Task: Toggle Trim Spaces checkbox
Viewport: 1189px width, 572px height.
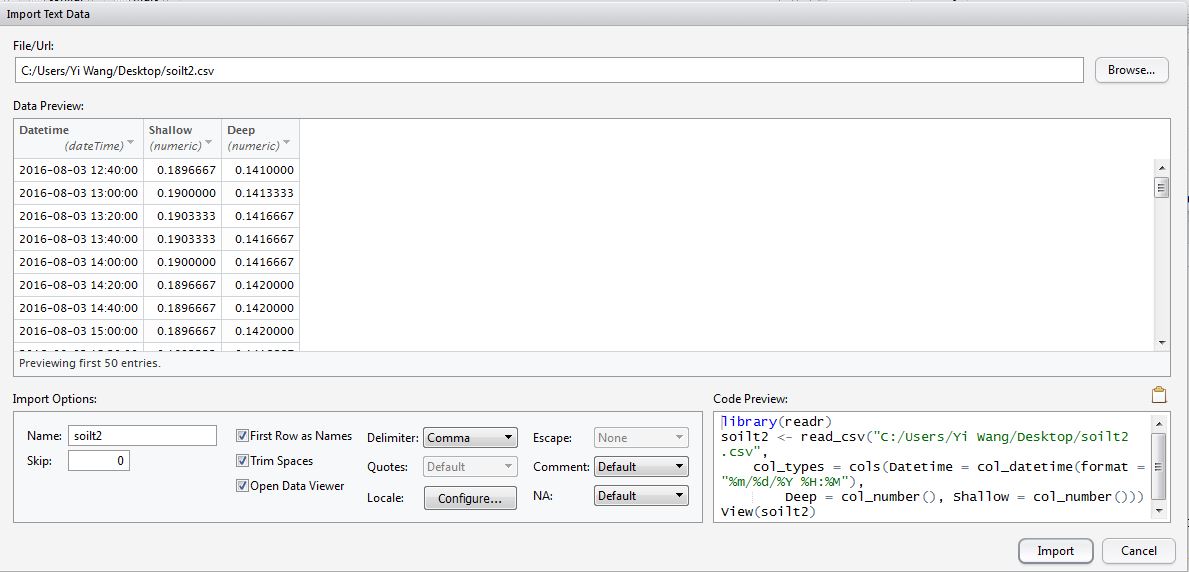Action: click(243, 461)
